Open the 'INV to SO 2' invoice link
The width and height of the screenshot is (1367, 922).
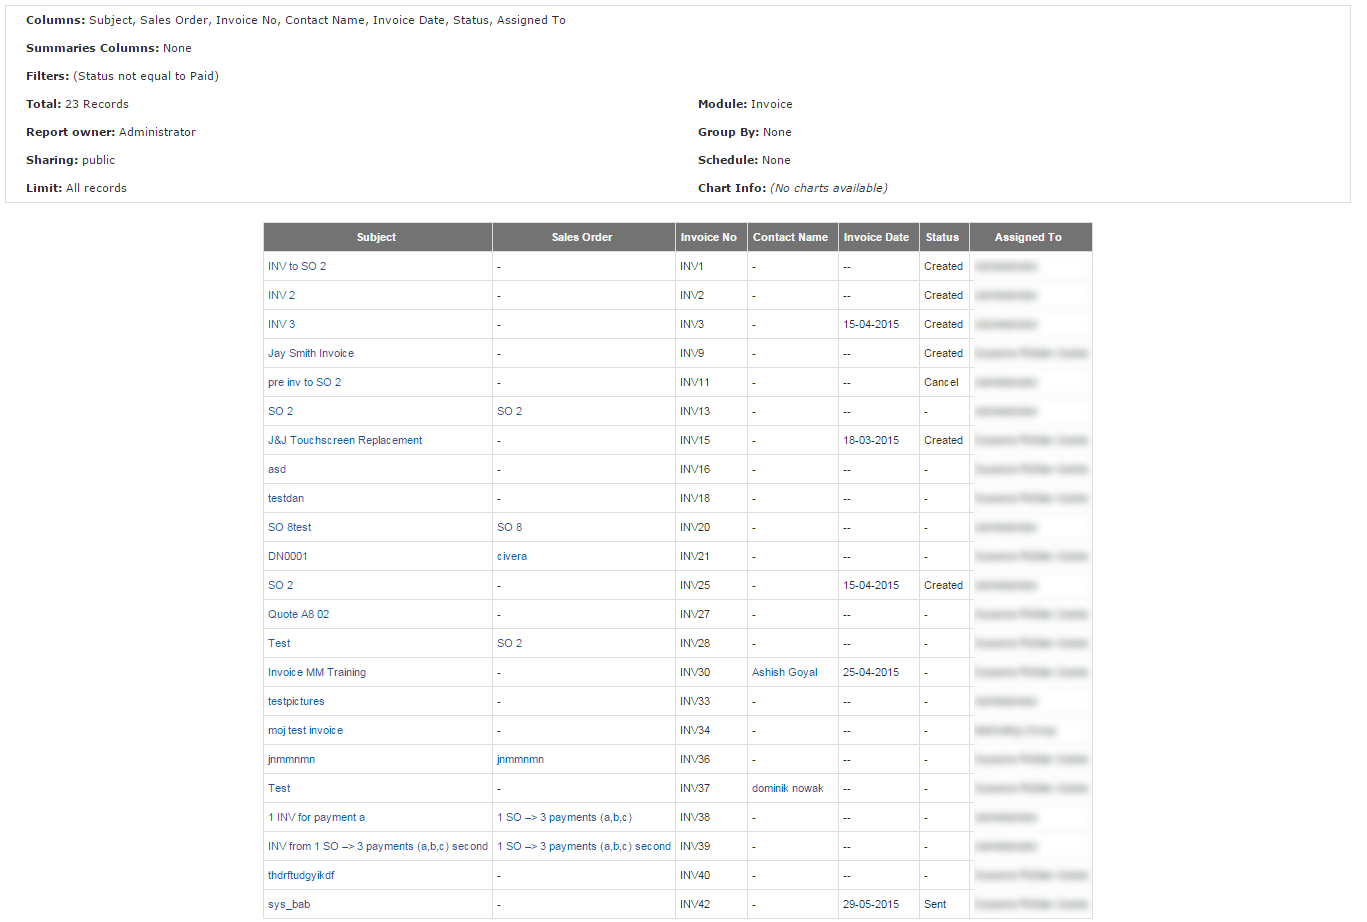click(x=297, y=266)
